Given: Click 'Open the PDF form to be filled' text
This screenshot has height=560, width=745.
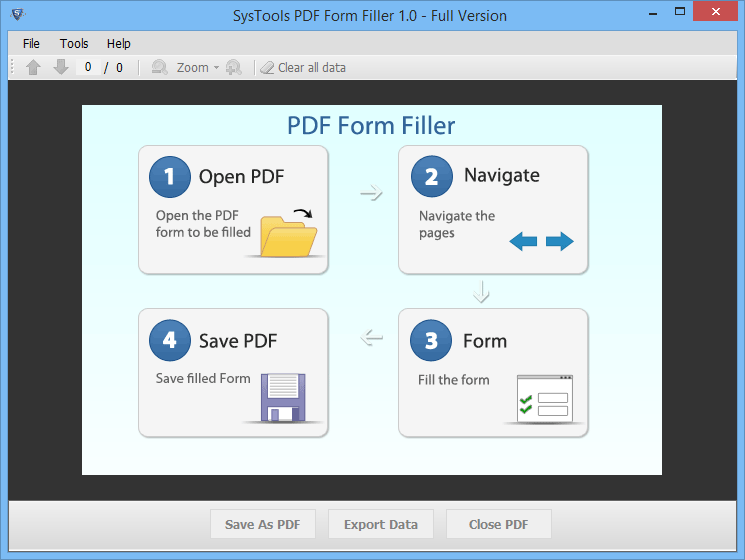Looking at the screenshot, I should tap(203, 224).
